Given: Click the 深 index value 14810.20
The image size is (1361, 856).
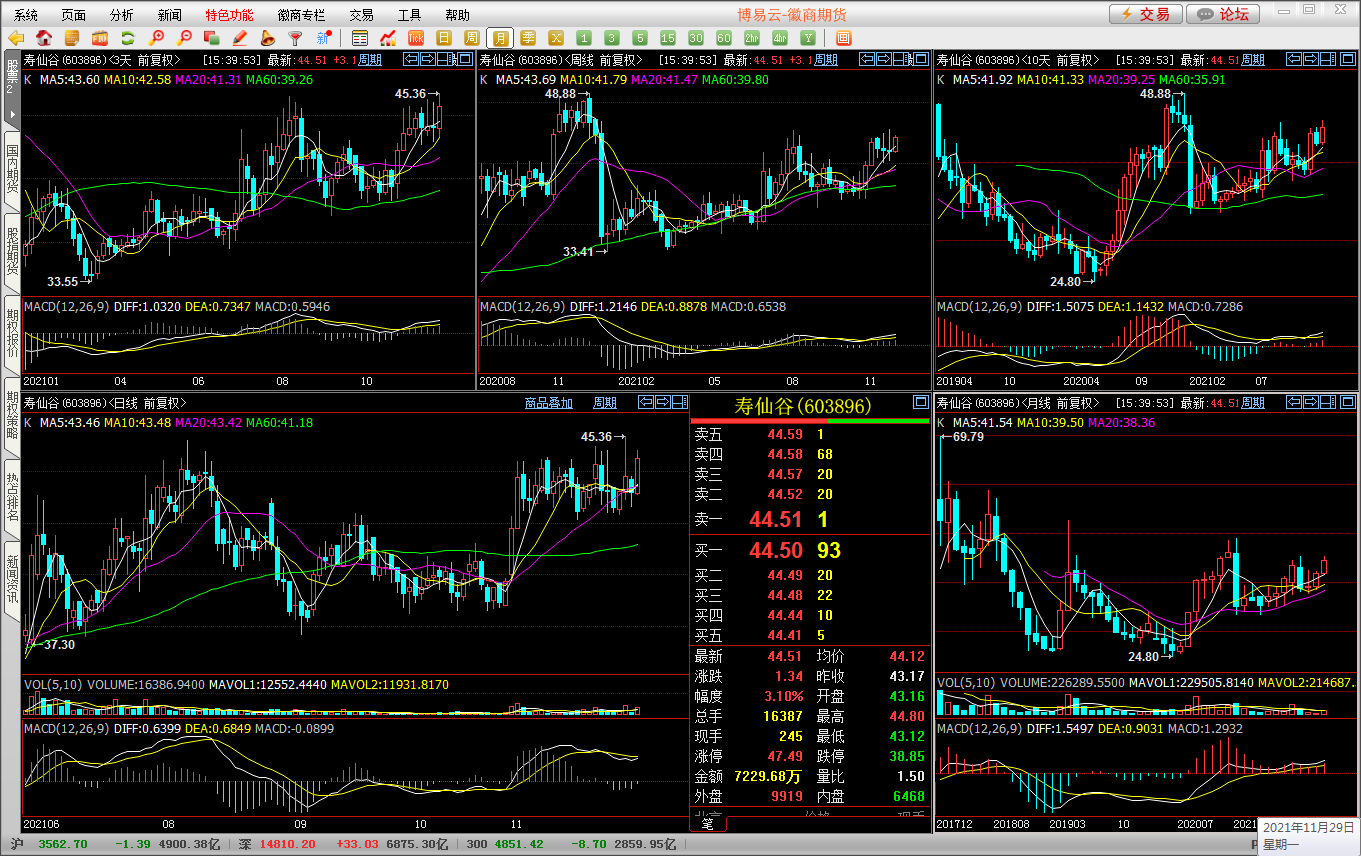Looking at the screenshot, I should (288, 844).
